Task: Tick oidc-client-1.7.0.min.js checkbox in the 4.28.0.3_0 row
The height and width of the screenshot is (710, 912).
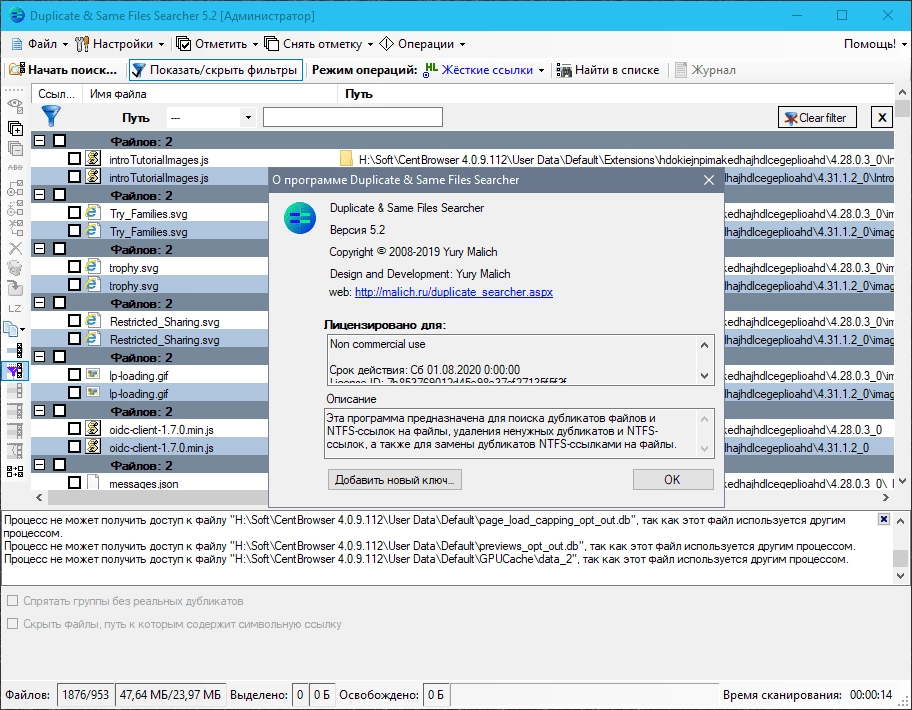Action: [74, 429]
